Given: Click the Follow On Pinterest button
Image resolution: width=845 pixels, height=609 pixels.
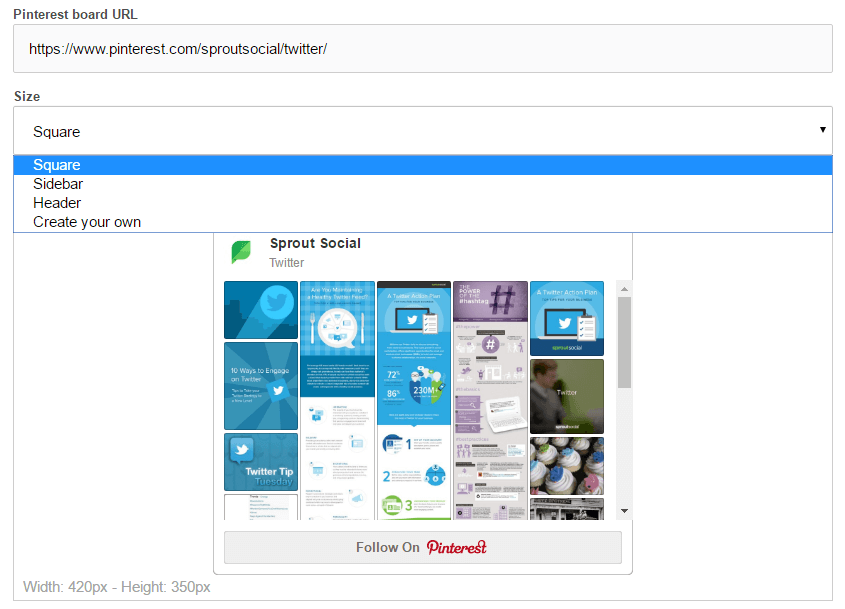Looking at the screenshot, I should click(422, 548).
